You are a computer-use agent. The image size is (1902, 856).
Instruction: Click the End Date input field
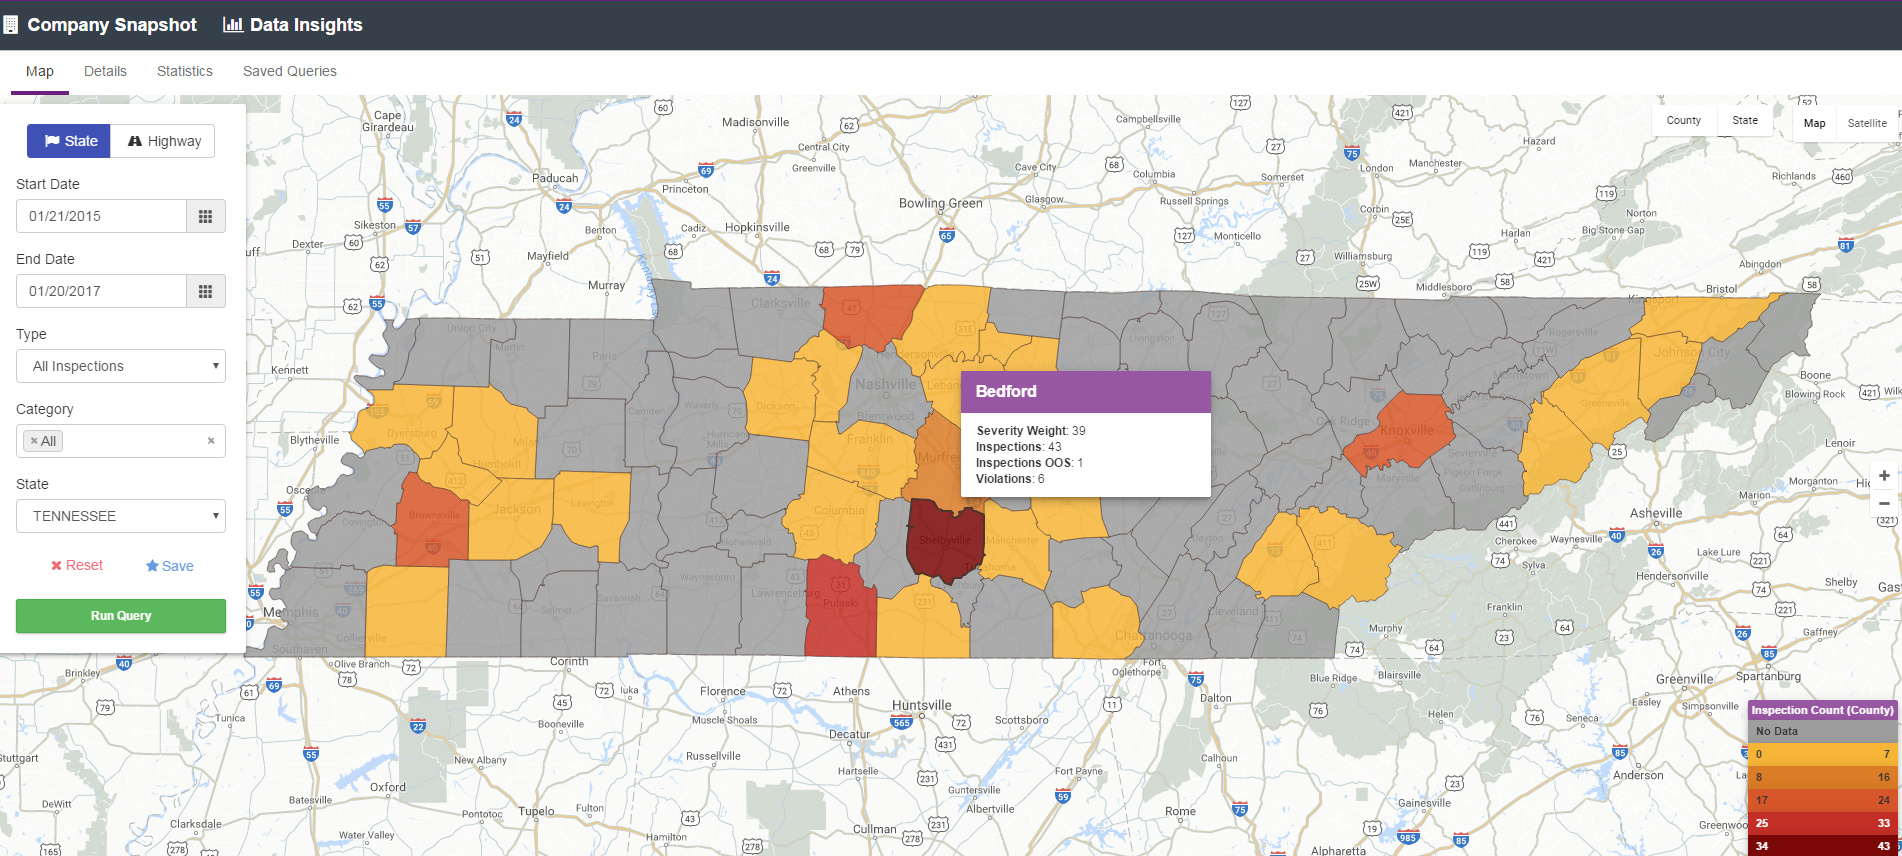(101, 291)
